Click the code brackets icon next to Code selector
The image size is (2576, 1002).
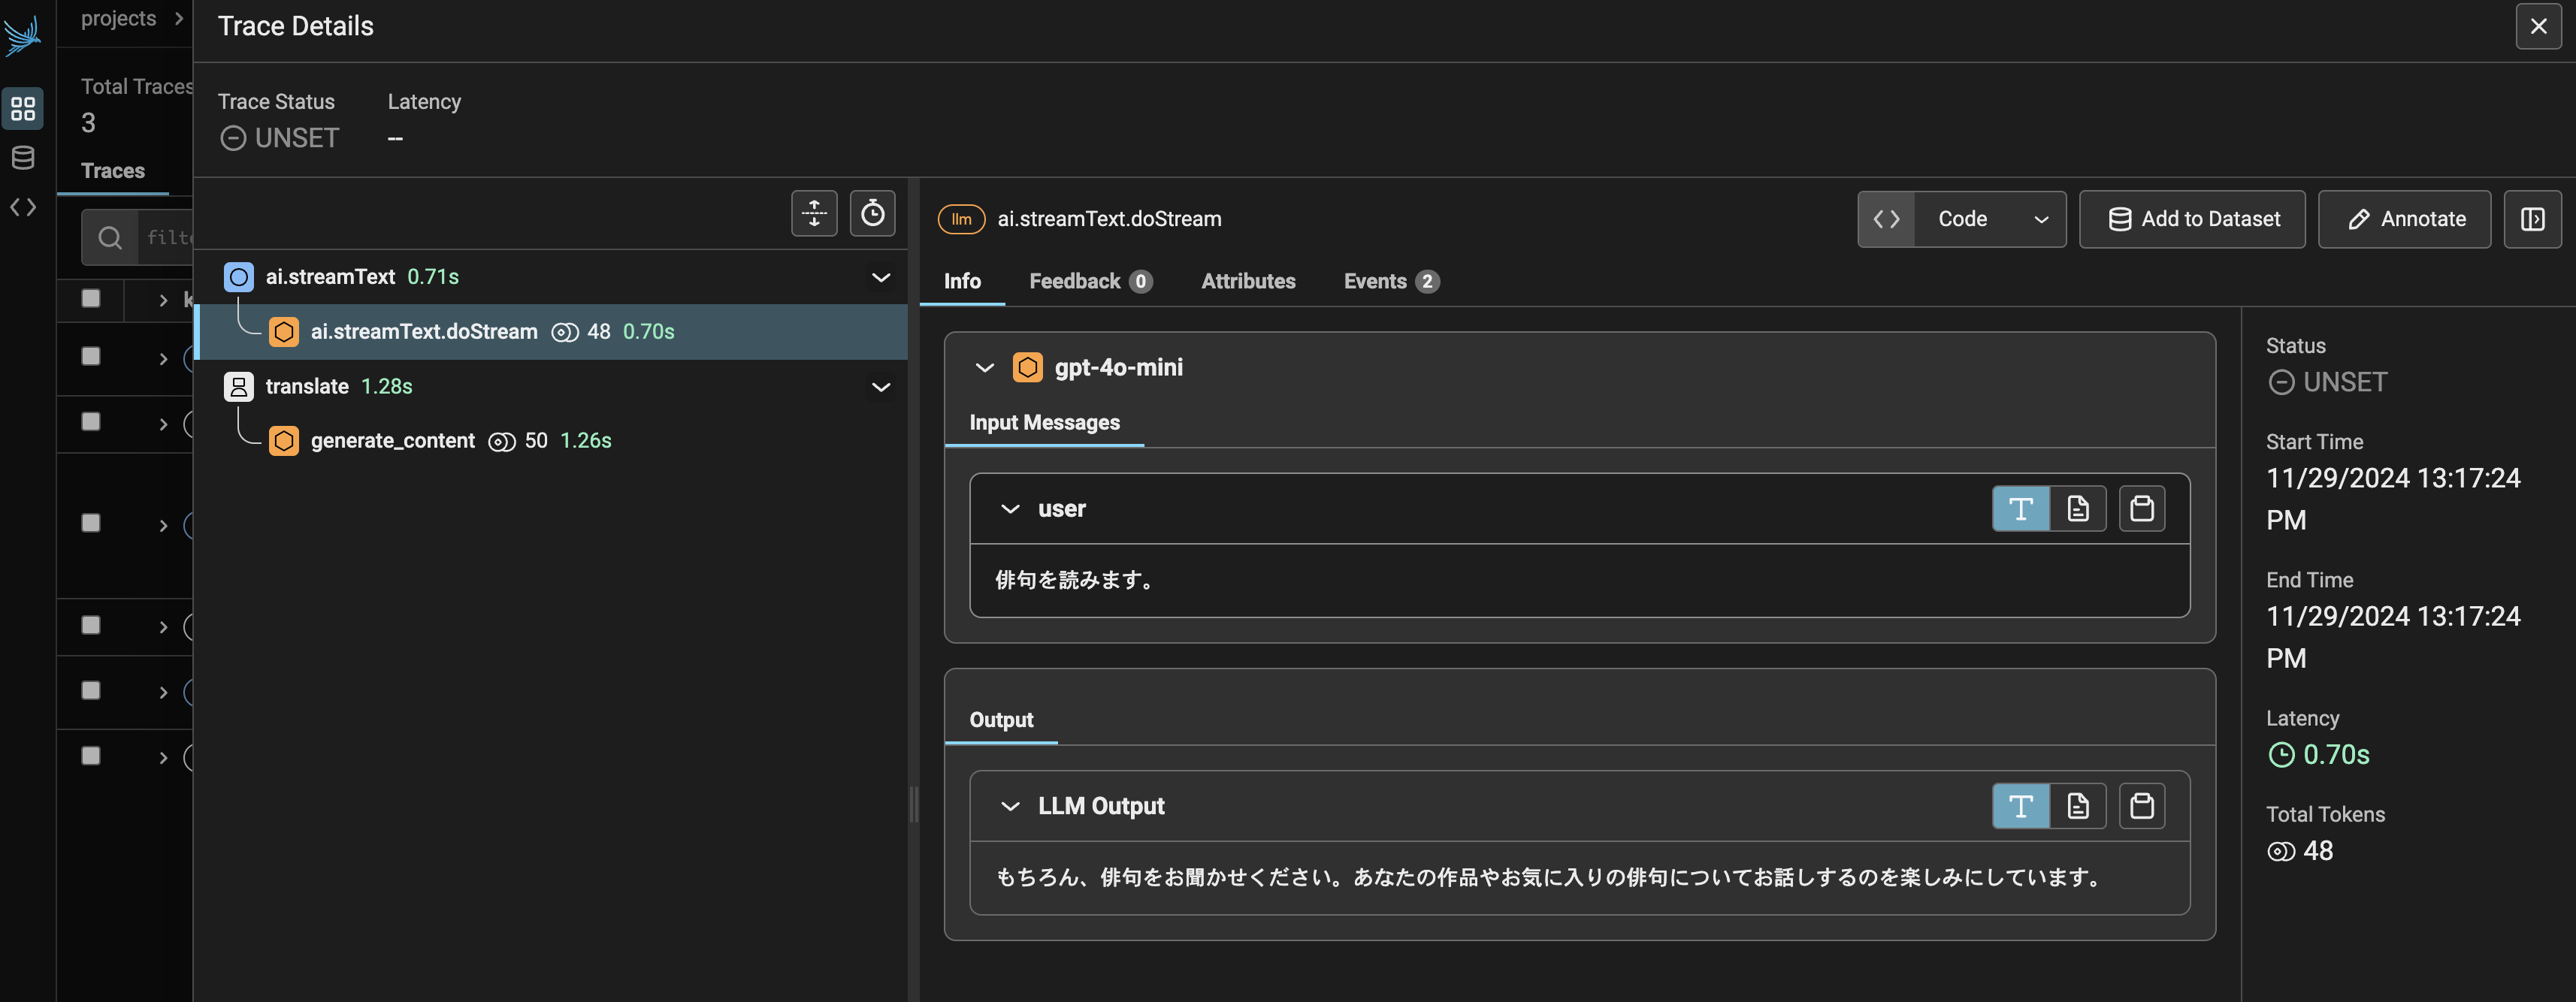coord(1886,219)
